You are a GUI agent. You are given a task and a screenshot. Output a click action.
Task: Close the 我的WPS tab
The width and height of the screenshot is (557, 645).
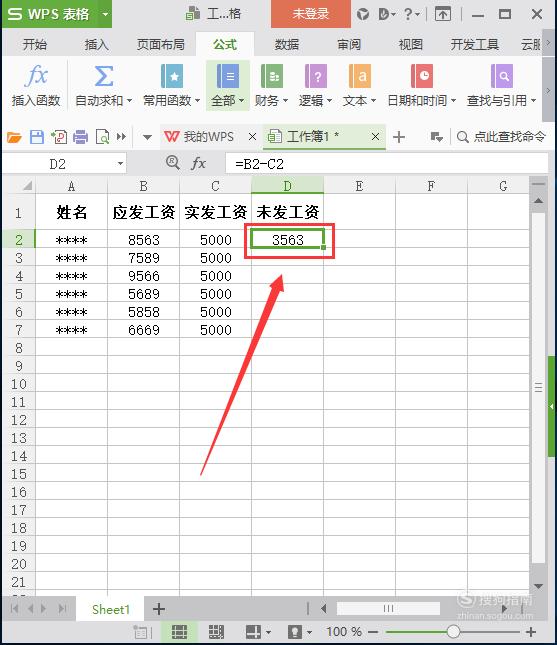[253, 137]
